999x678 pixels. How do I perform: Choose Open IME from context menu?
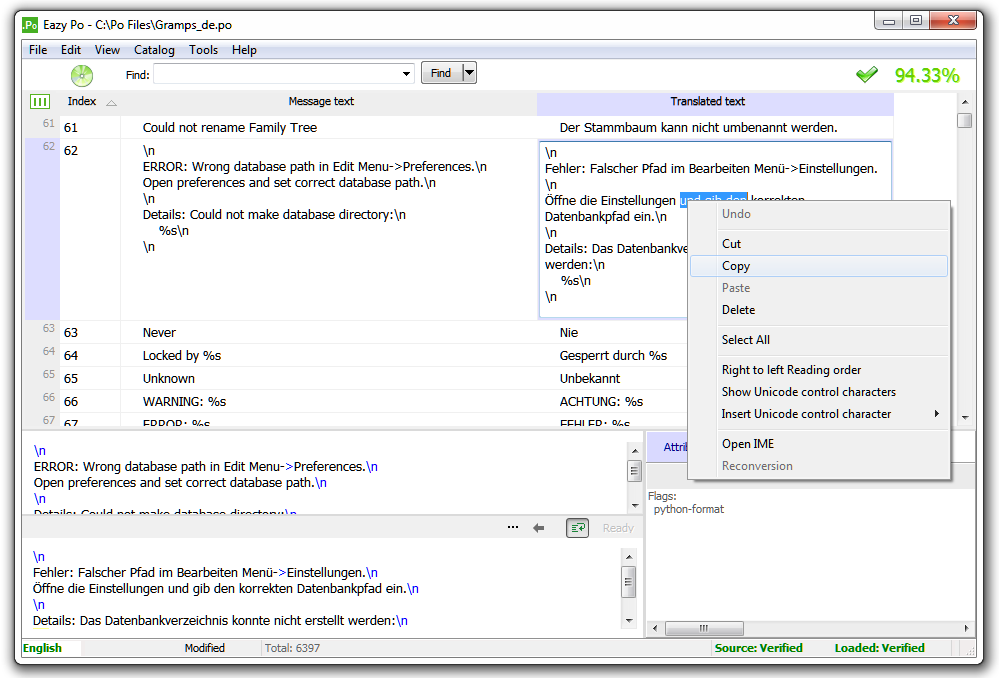[x=819, y=444]
